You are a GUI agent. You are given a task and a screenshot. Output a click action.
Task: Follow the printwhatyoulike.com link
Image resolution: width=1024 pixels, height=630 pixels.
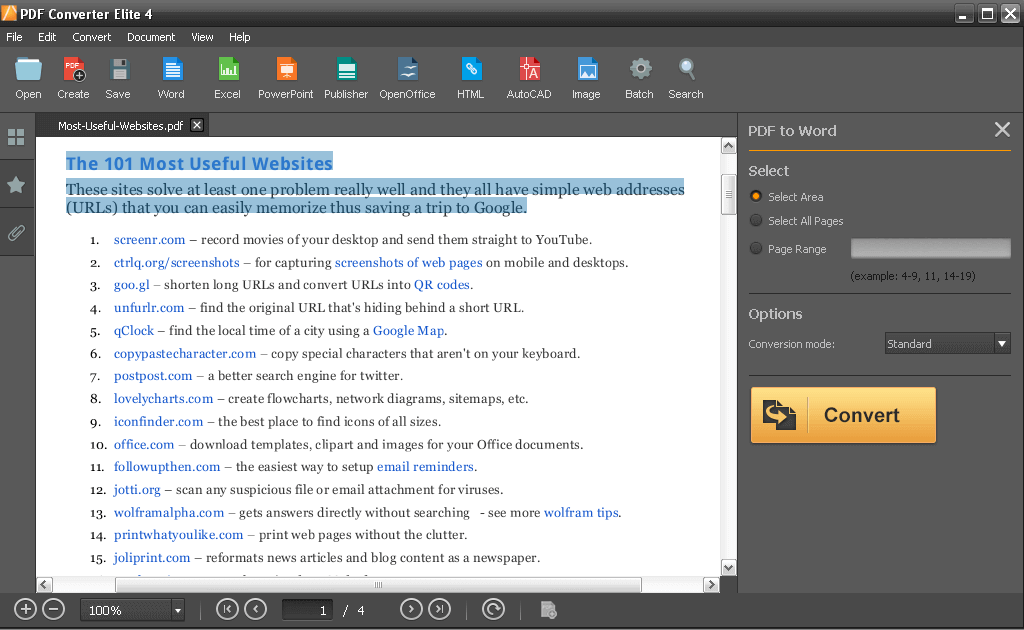[178, 535]
